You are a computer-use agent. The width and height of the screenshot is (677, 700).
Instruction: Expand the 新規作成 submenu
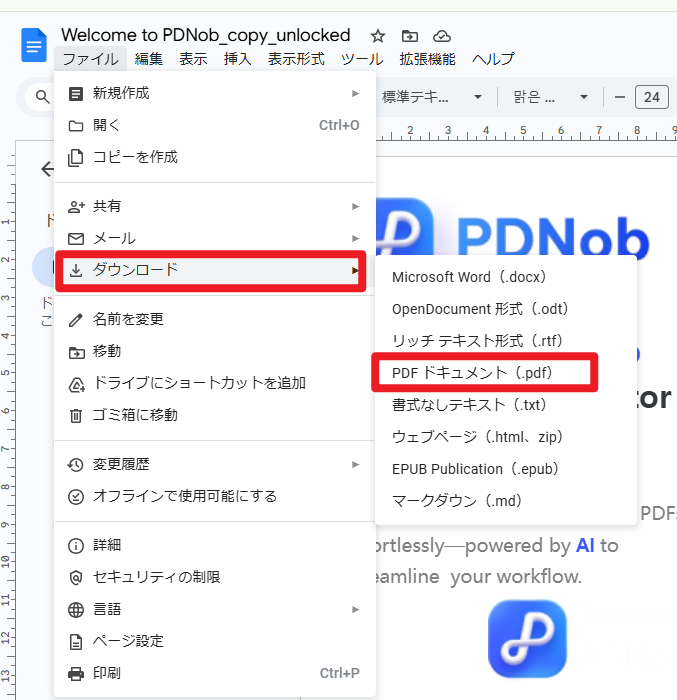[215, 93]
